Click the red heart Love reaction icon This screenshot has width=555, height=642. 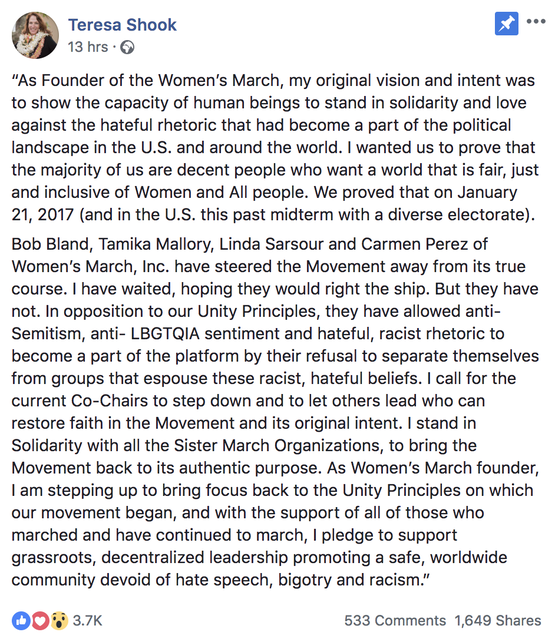coord(40,621)
